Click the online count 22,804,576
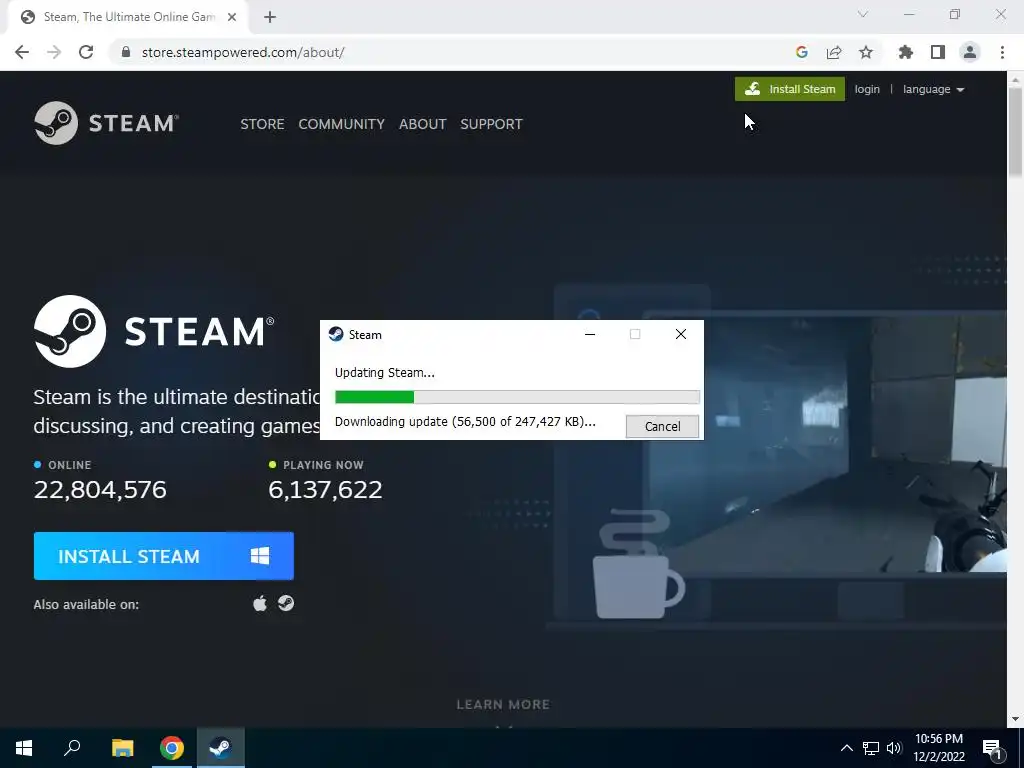This screenshot has height=768, width=1024. (x=100, y=489)
